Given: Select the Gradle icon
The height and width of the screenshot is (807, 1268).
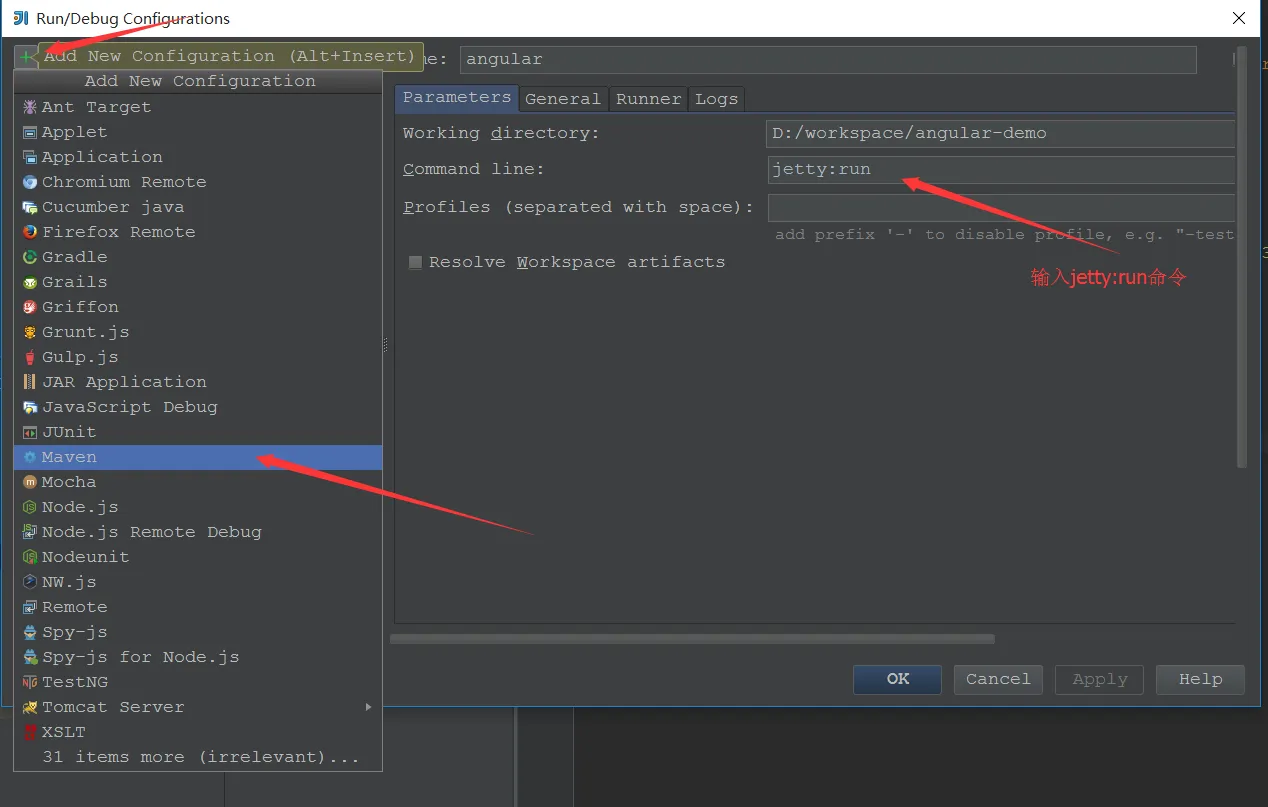Looking at the screenshot, I should point(31,257).
